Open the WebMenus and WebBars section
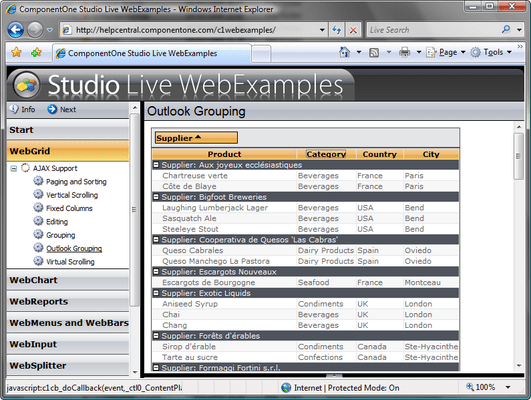 coord(68,323)
